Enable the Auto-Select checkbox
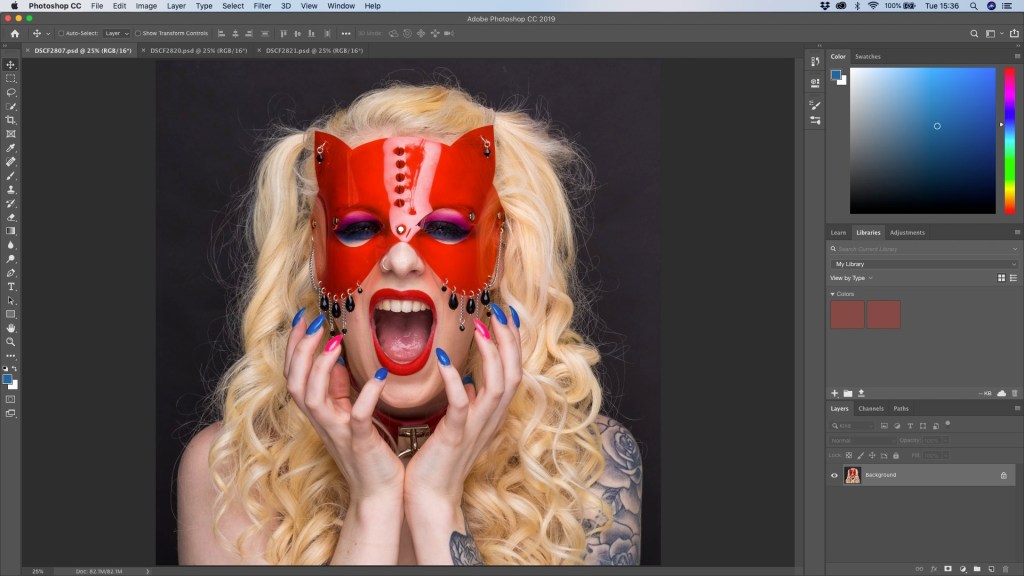 point(61,33)
